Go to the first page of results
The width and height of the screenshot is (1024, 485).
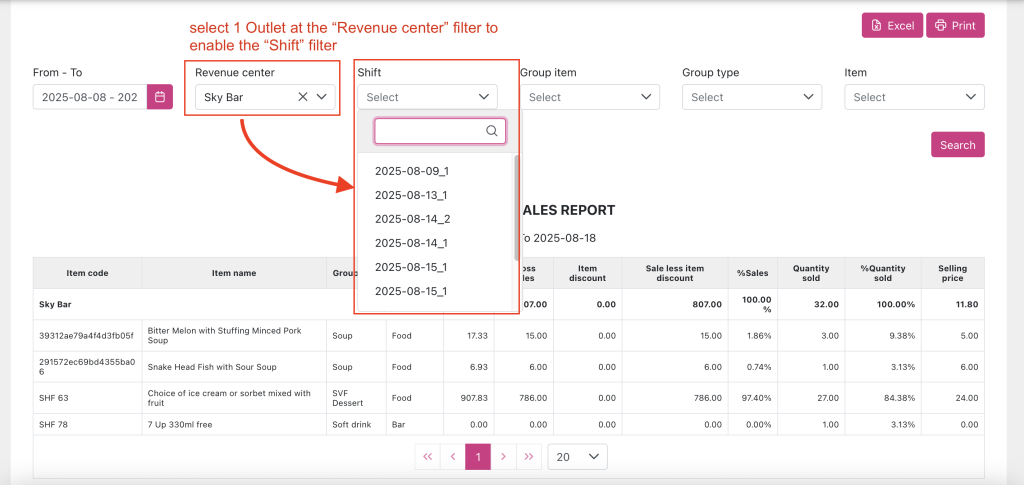[428, 457]
